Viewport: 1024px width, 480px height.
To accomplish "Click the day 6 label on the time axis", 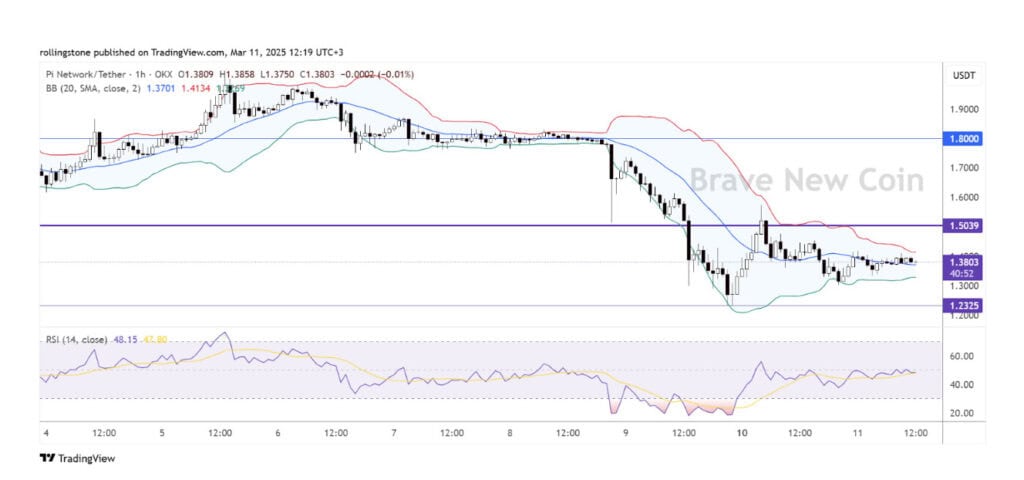I will point(278,433).
